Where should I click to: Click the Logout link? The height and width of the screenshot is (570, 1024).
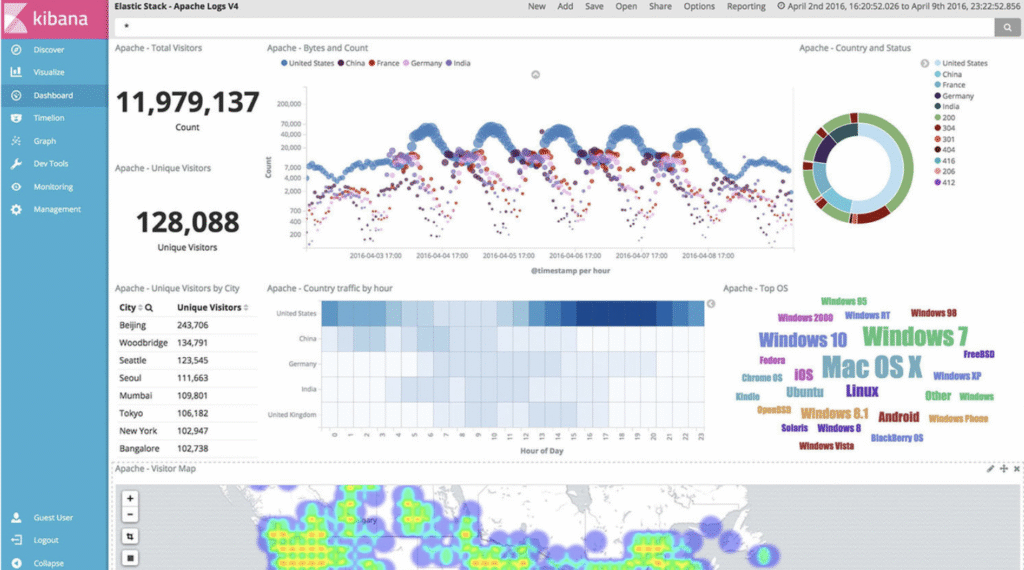46,540
